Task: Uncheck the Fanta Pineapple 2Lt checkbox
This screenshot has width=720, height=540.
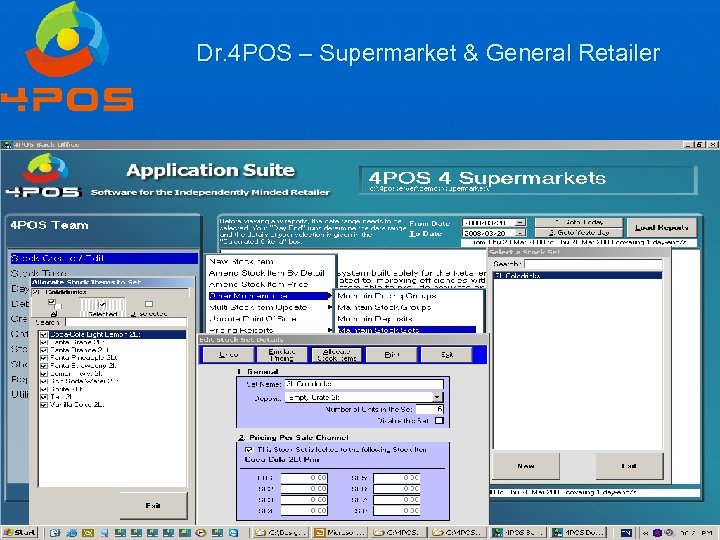Action: (x=44, y=358)
